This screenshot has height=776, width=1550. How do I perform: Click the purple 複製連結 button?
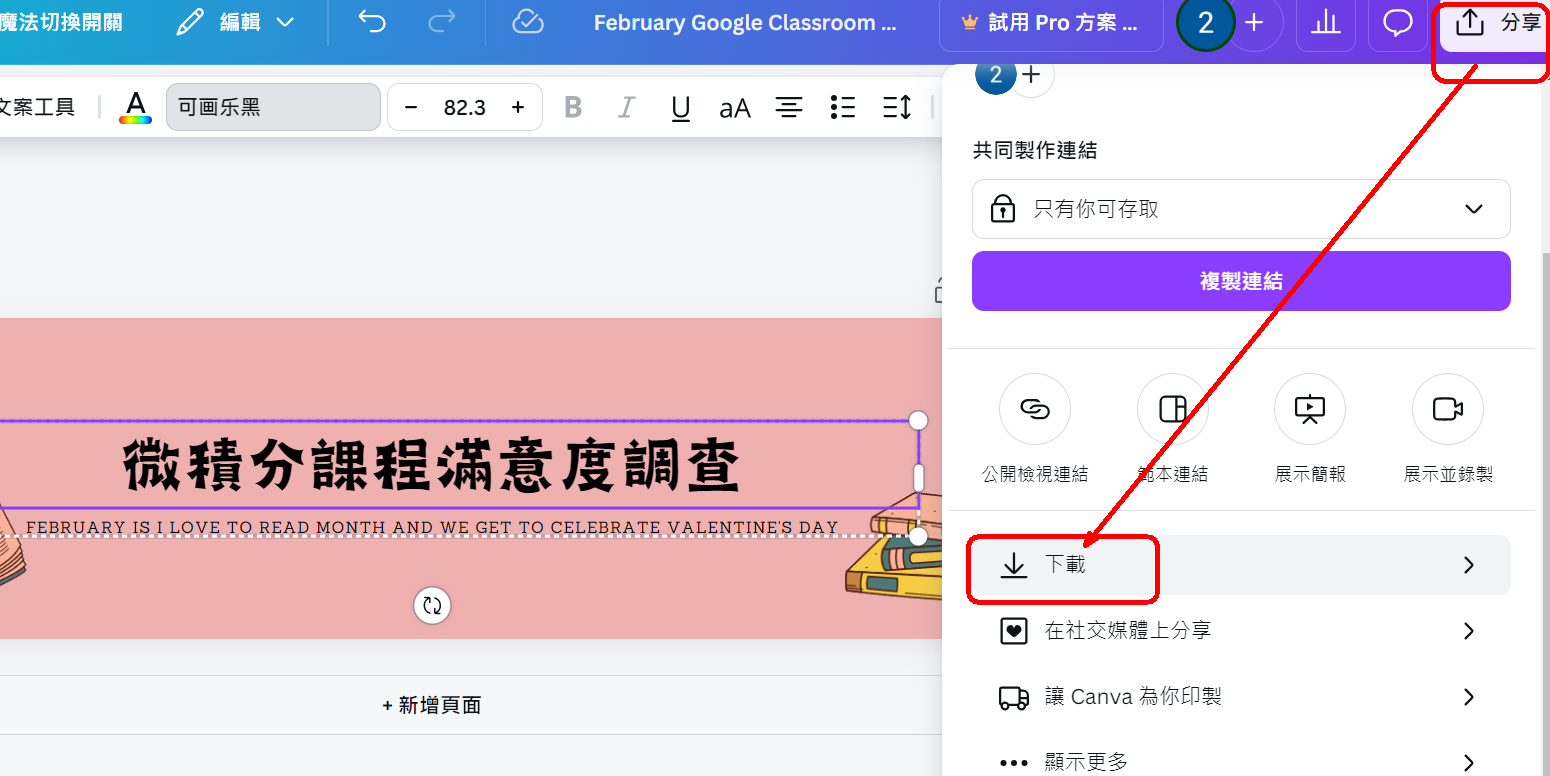click(1240, 281)
